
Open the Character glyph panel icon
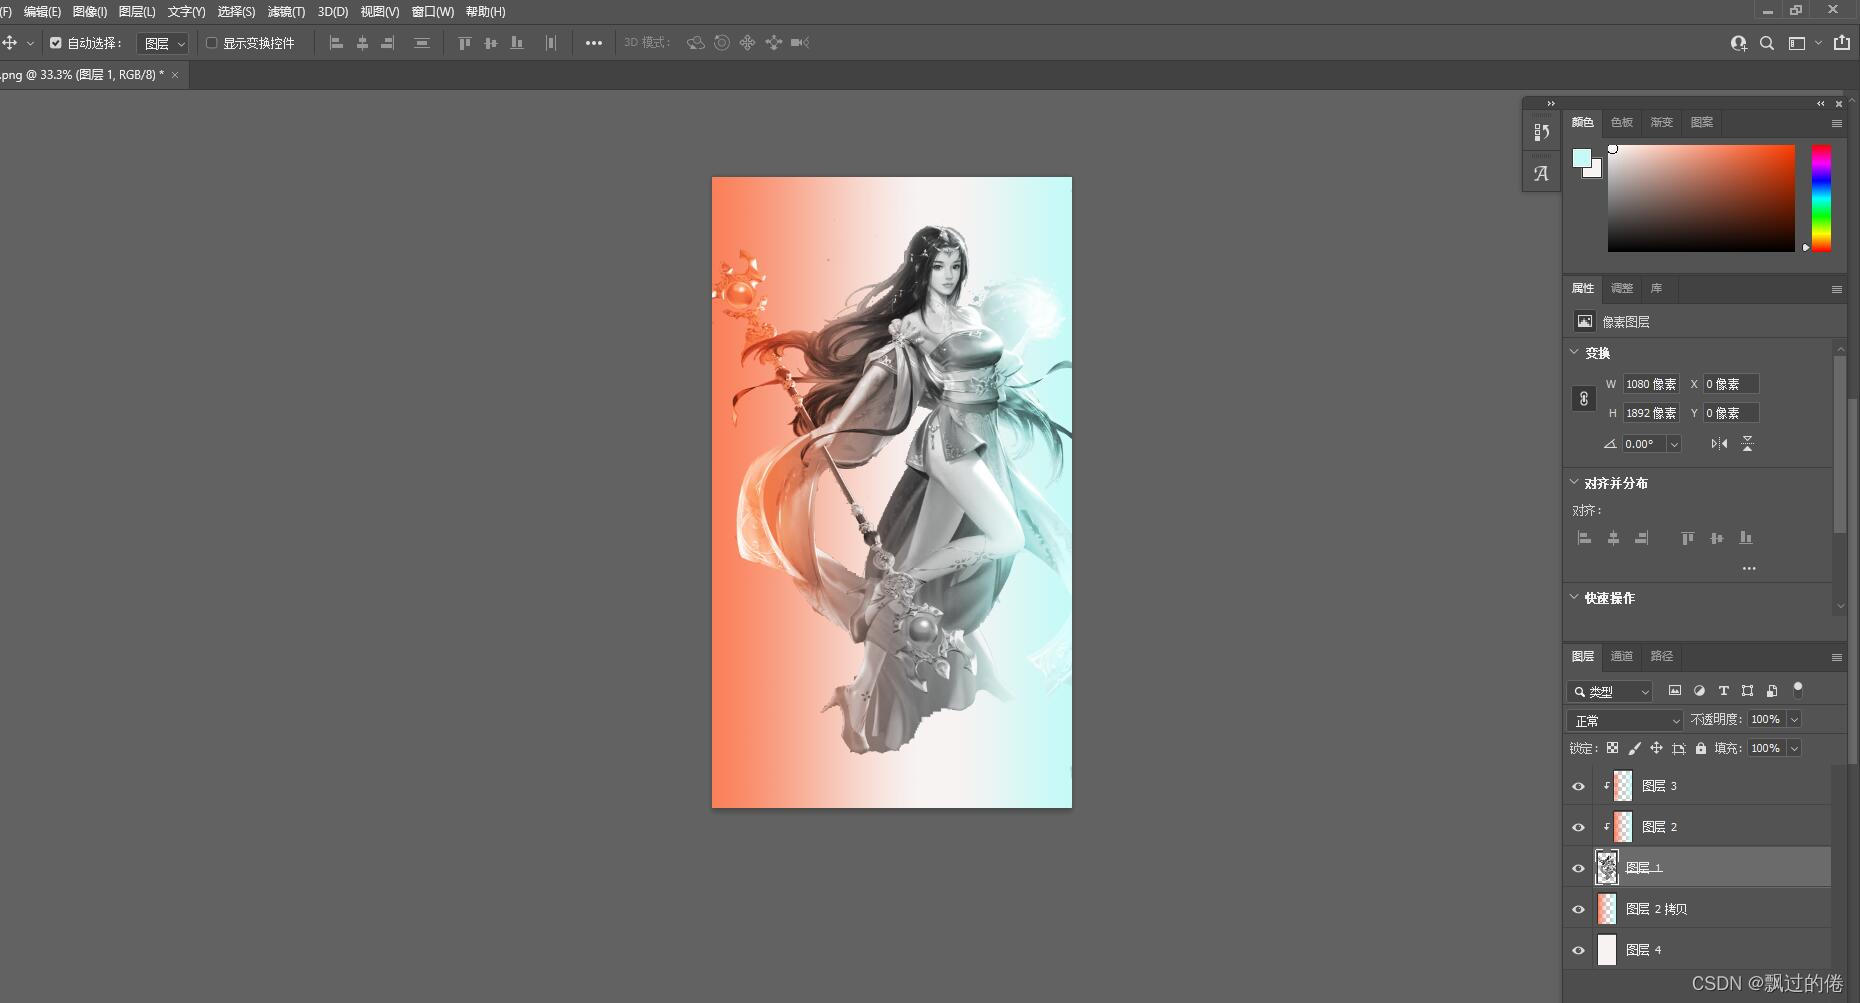(1541, 173)
